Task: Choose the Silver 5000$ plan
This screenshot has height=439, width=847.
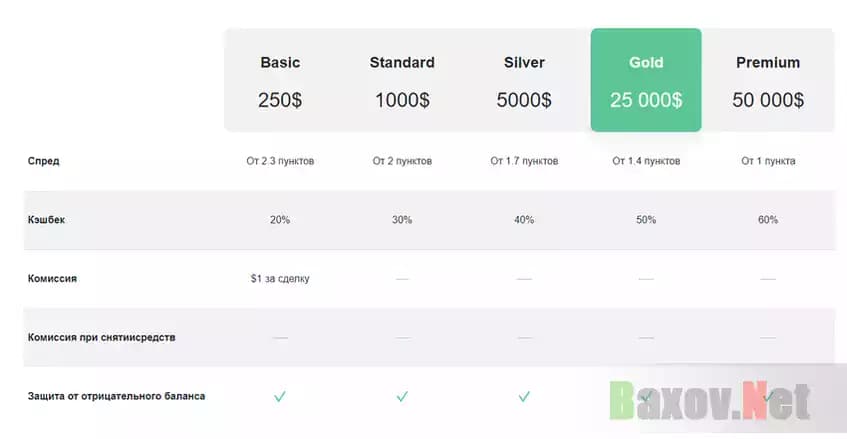Action: [x=524, y=80]
